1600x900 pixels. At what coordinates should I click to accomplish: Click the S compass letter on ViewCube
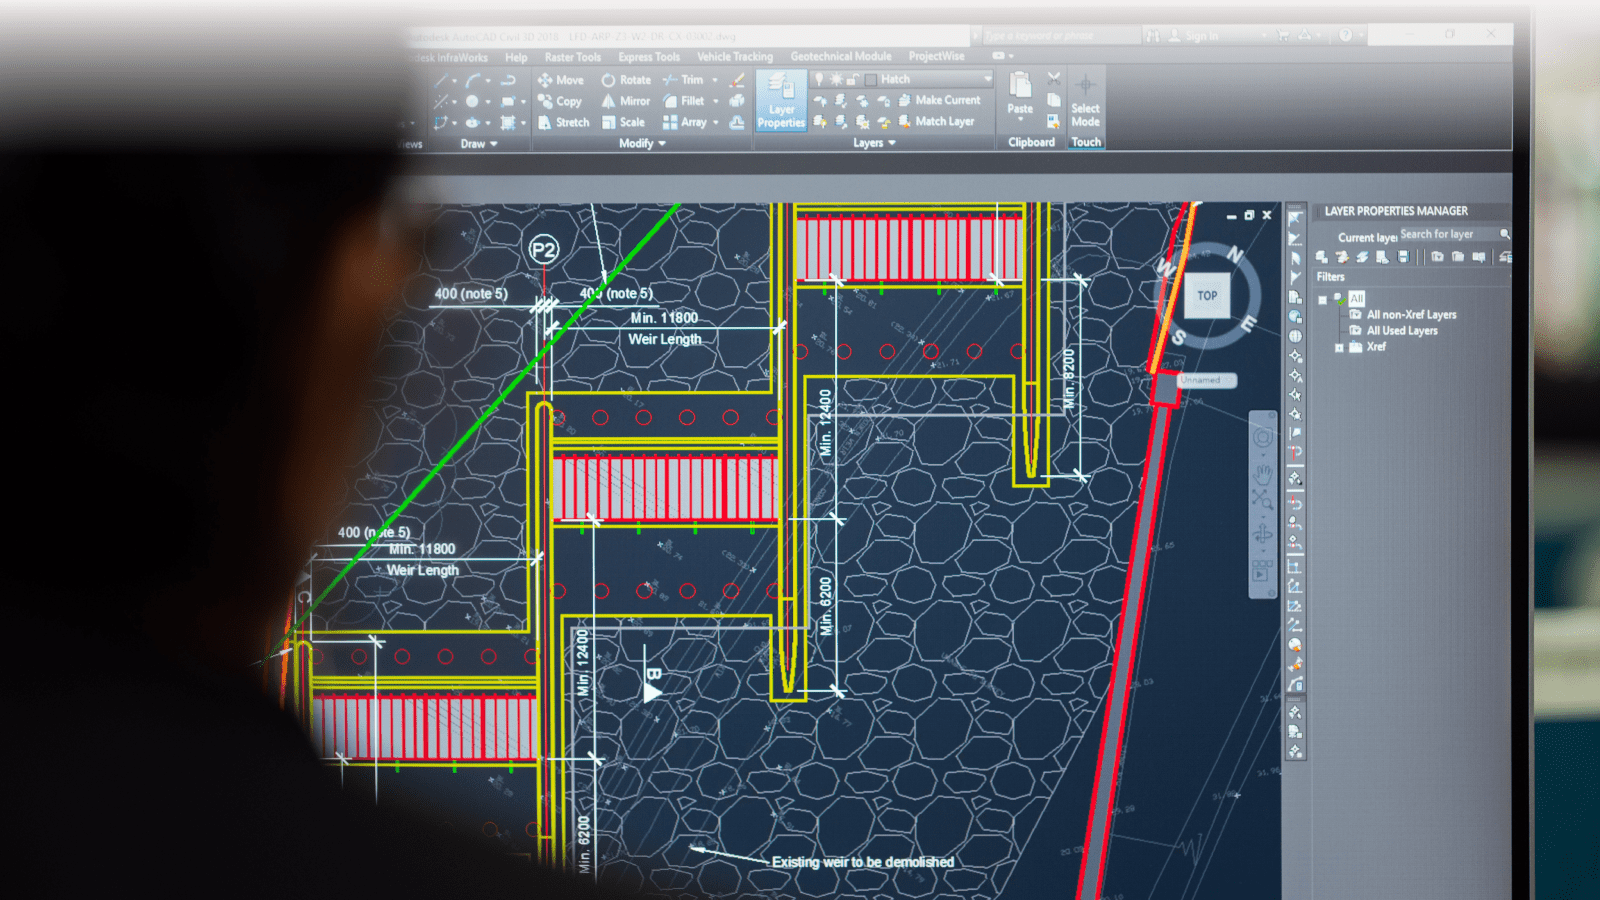(1179, 337)
